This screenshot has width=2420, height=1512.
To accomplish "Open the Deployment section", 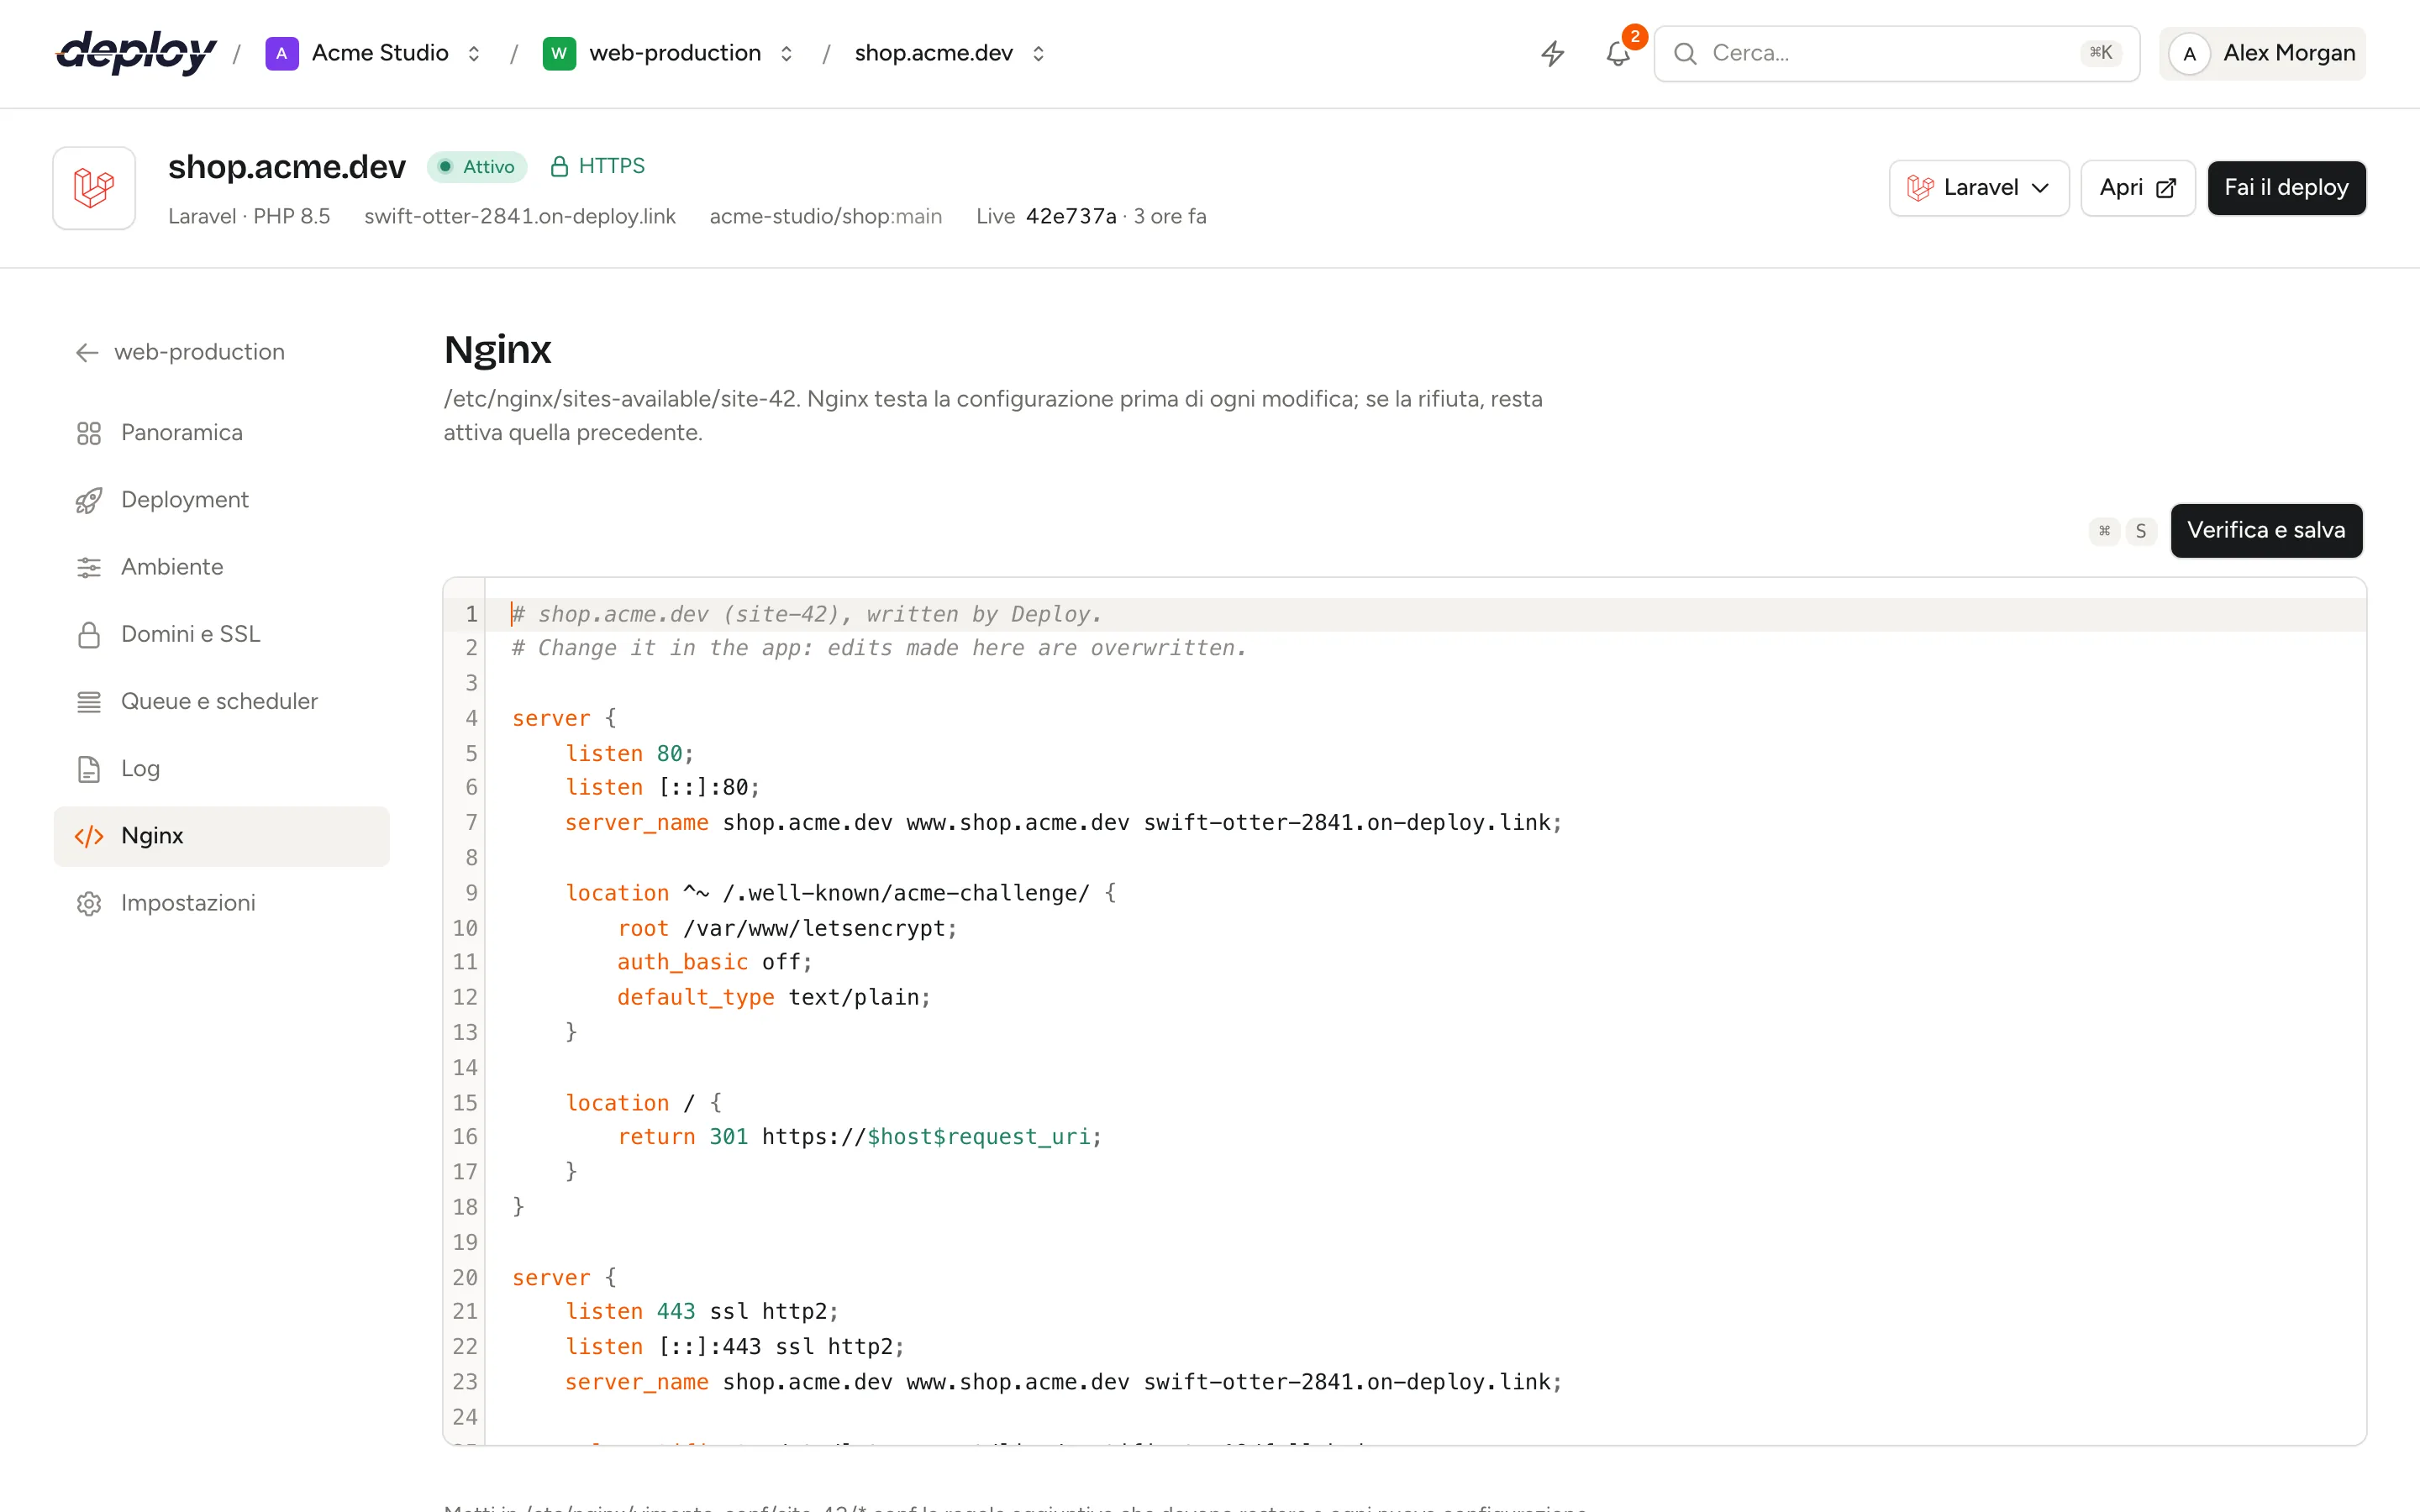I will tap(222, 500).
